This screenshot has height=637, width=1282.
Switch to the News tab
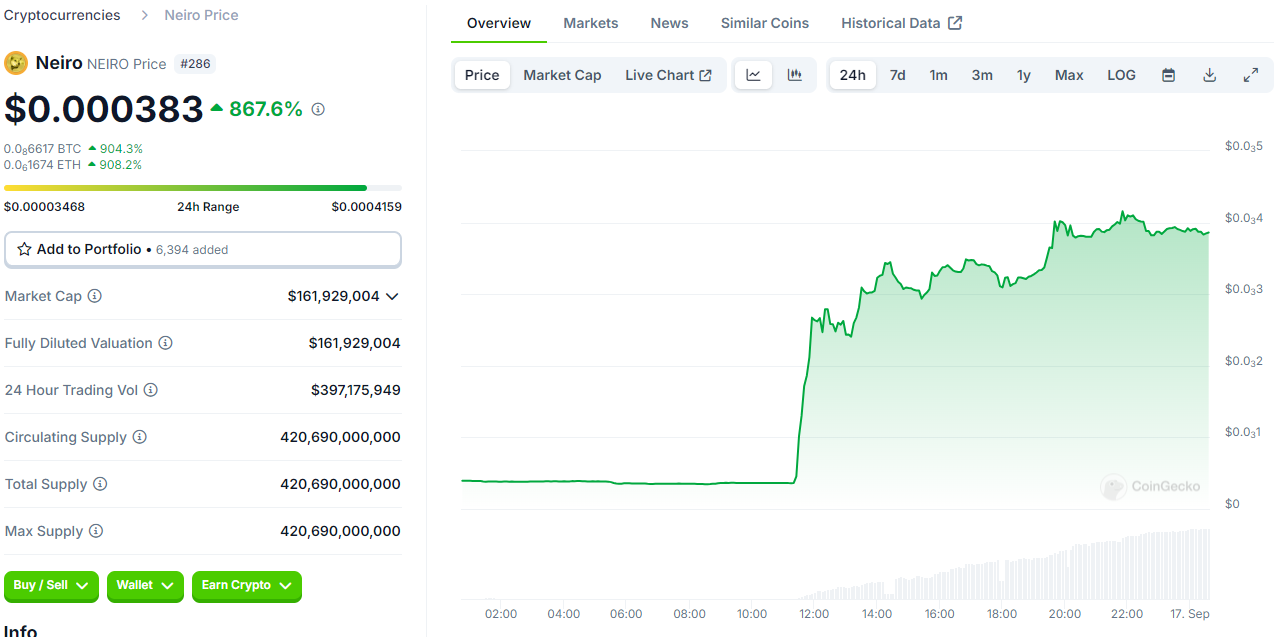pos(669,23)
